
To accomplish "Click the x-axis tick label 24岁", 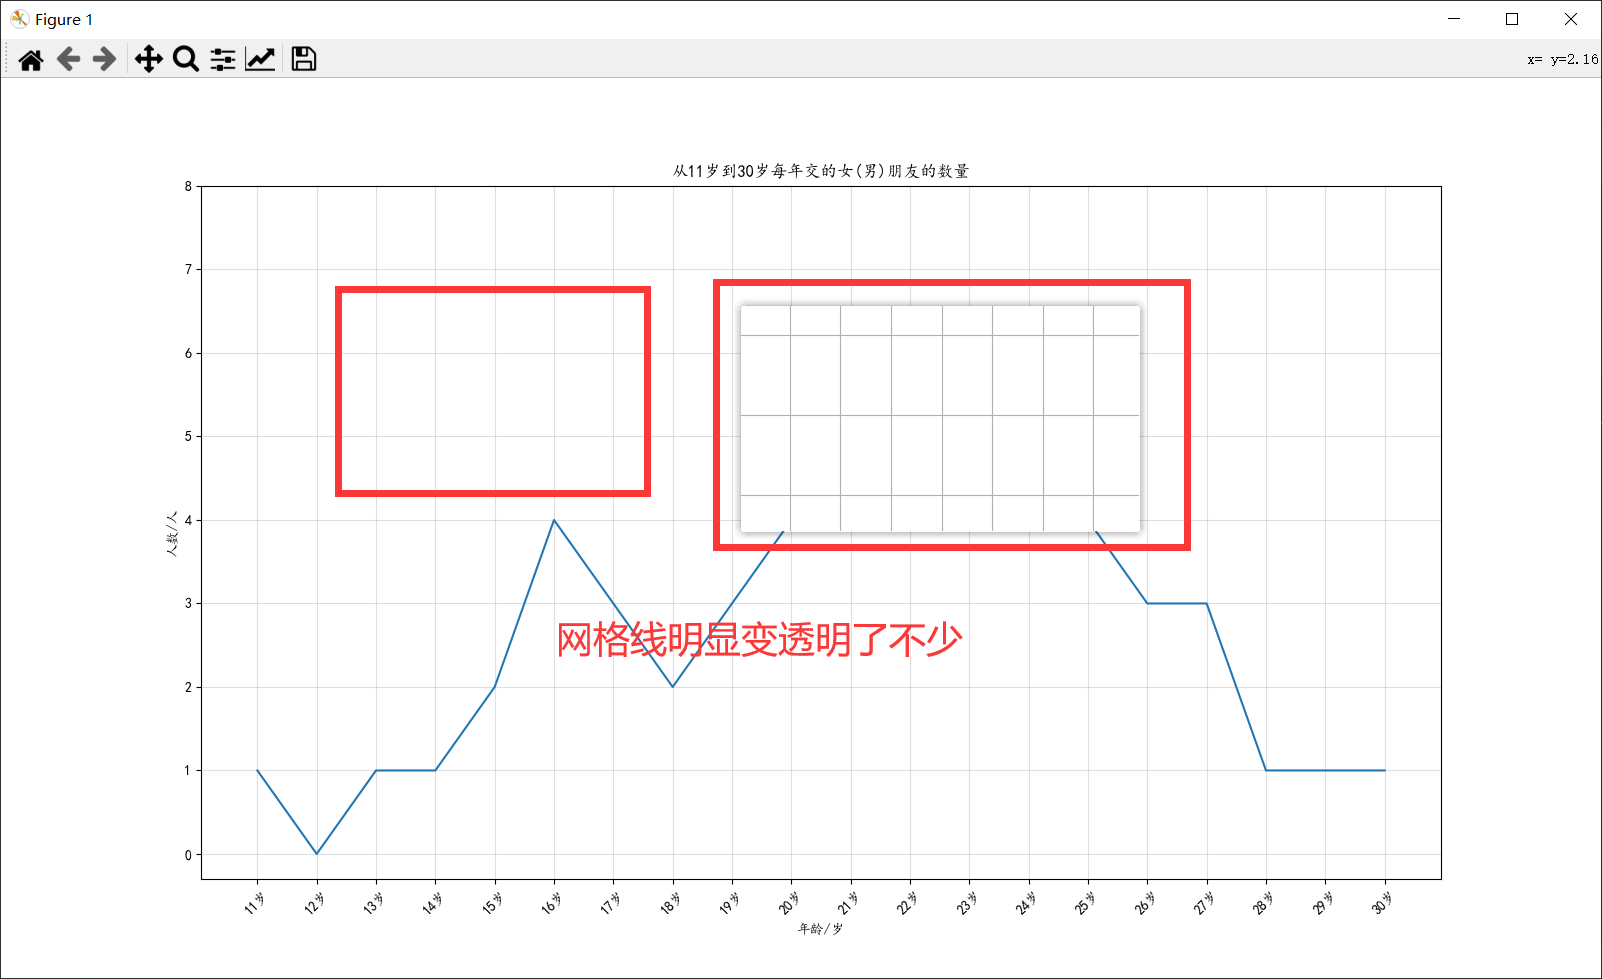I will click(x=1027, y=903).
